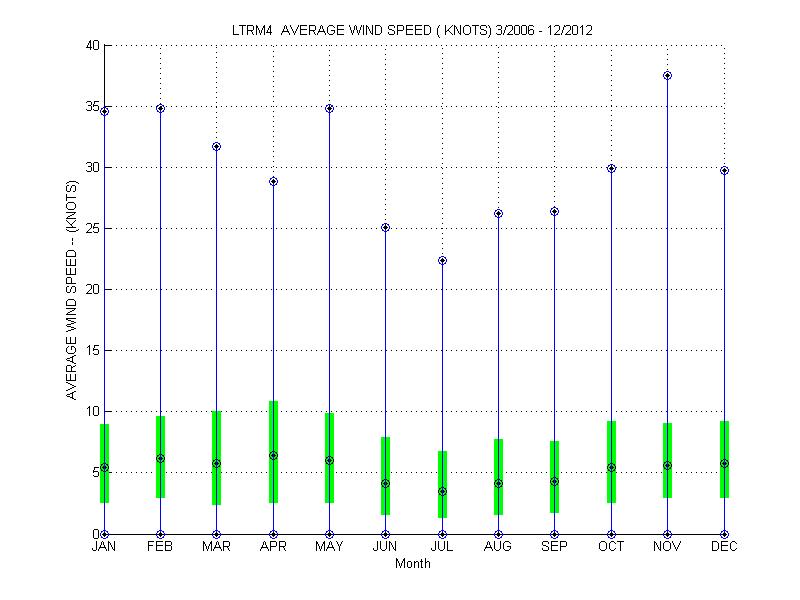Image resolution: width=800 pixels, height=600 pixels.
Task: Click the APR minimum marker at zero
Action: 273,534
